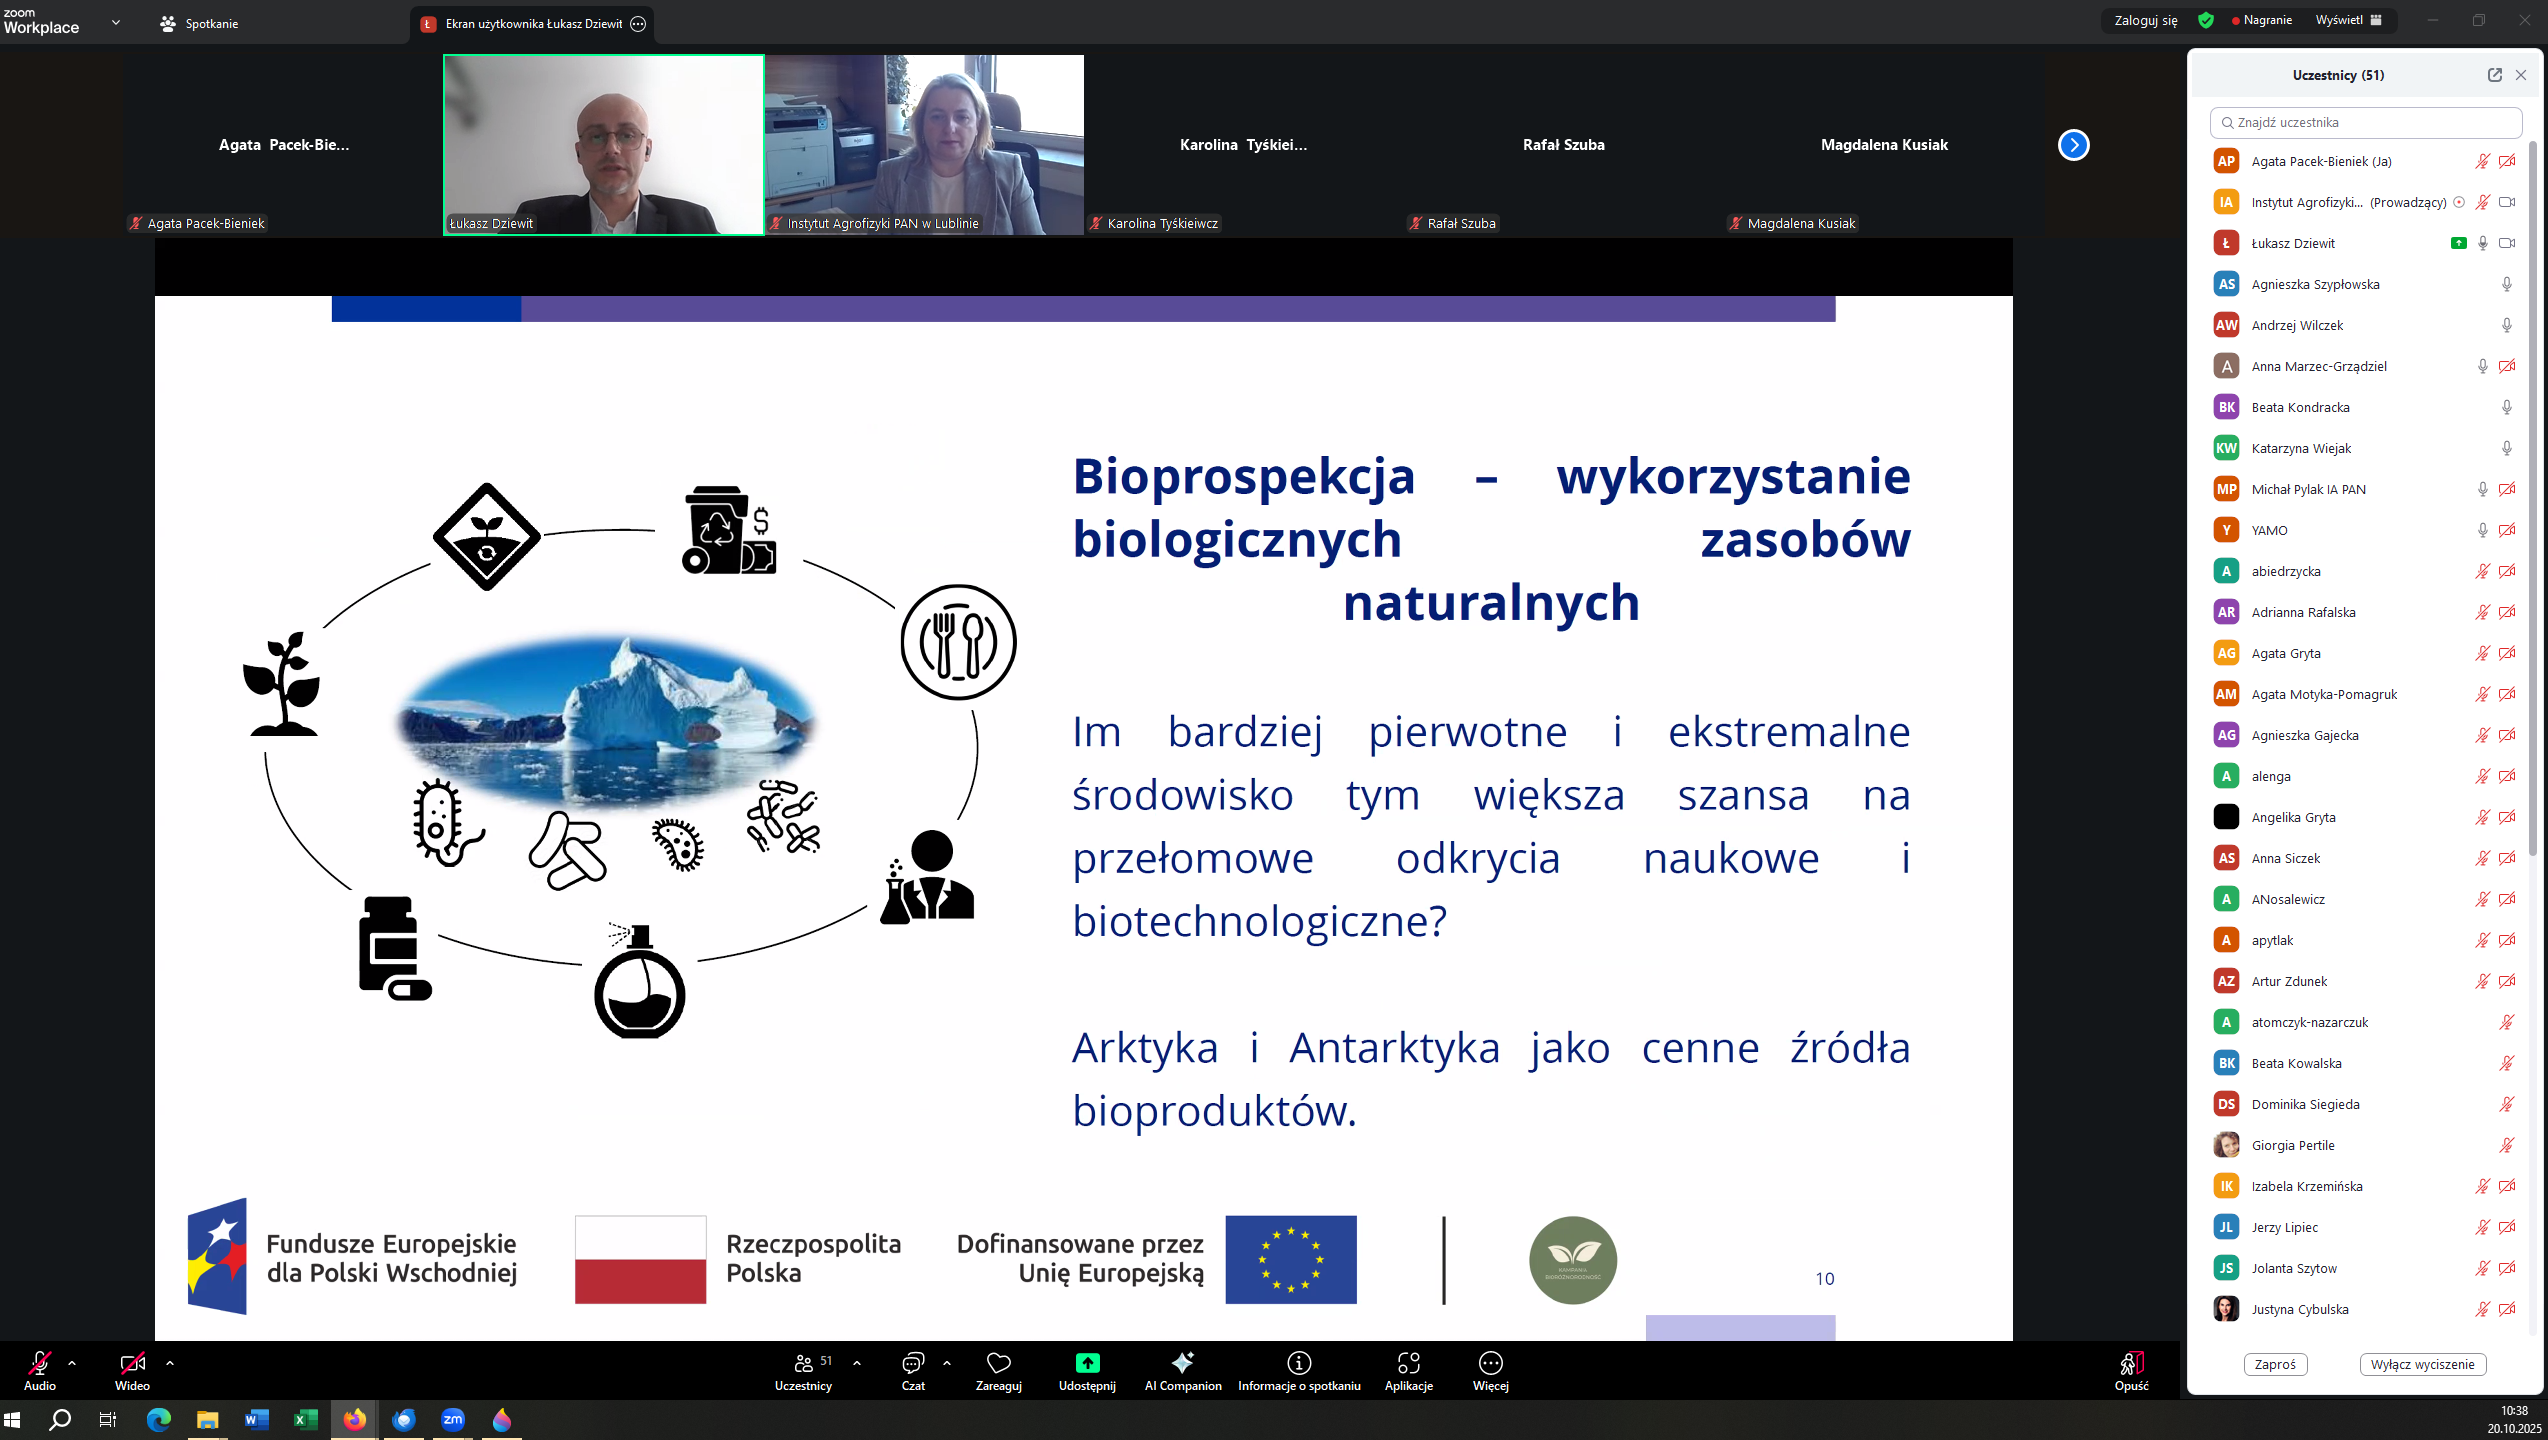The width and height of the screenshot is (2548, 1440).
Task: Open the AI Companion sparkle icon
Action: [1183, 1363]
